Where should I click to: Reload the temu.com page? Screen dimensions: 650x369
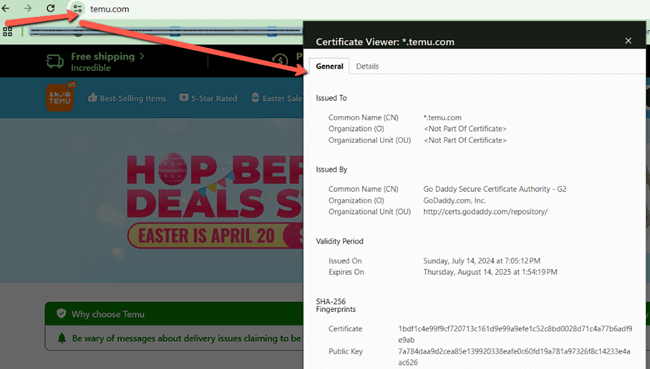point(51,8)
